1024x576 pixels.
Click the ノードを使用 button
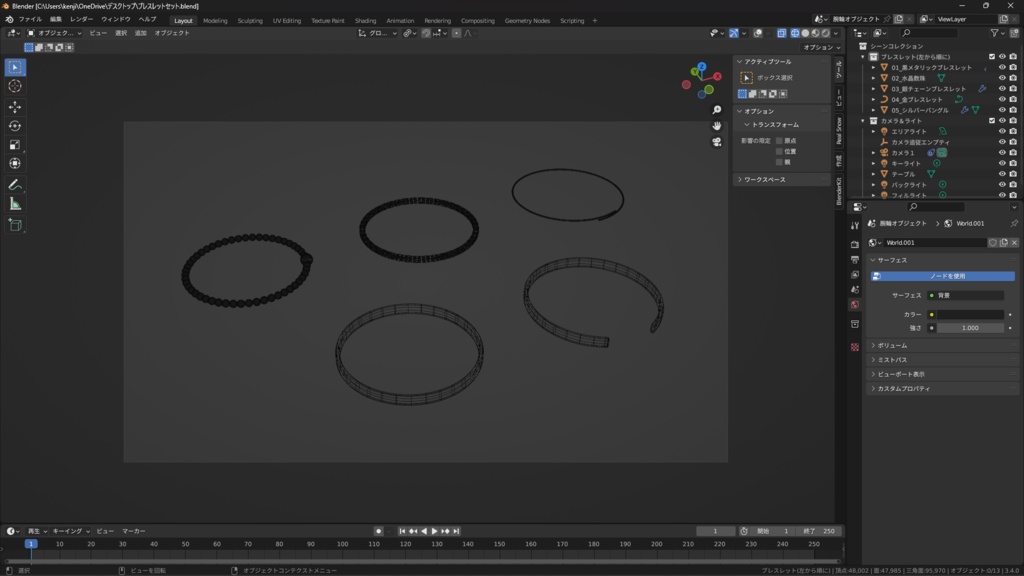(947, 276)
